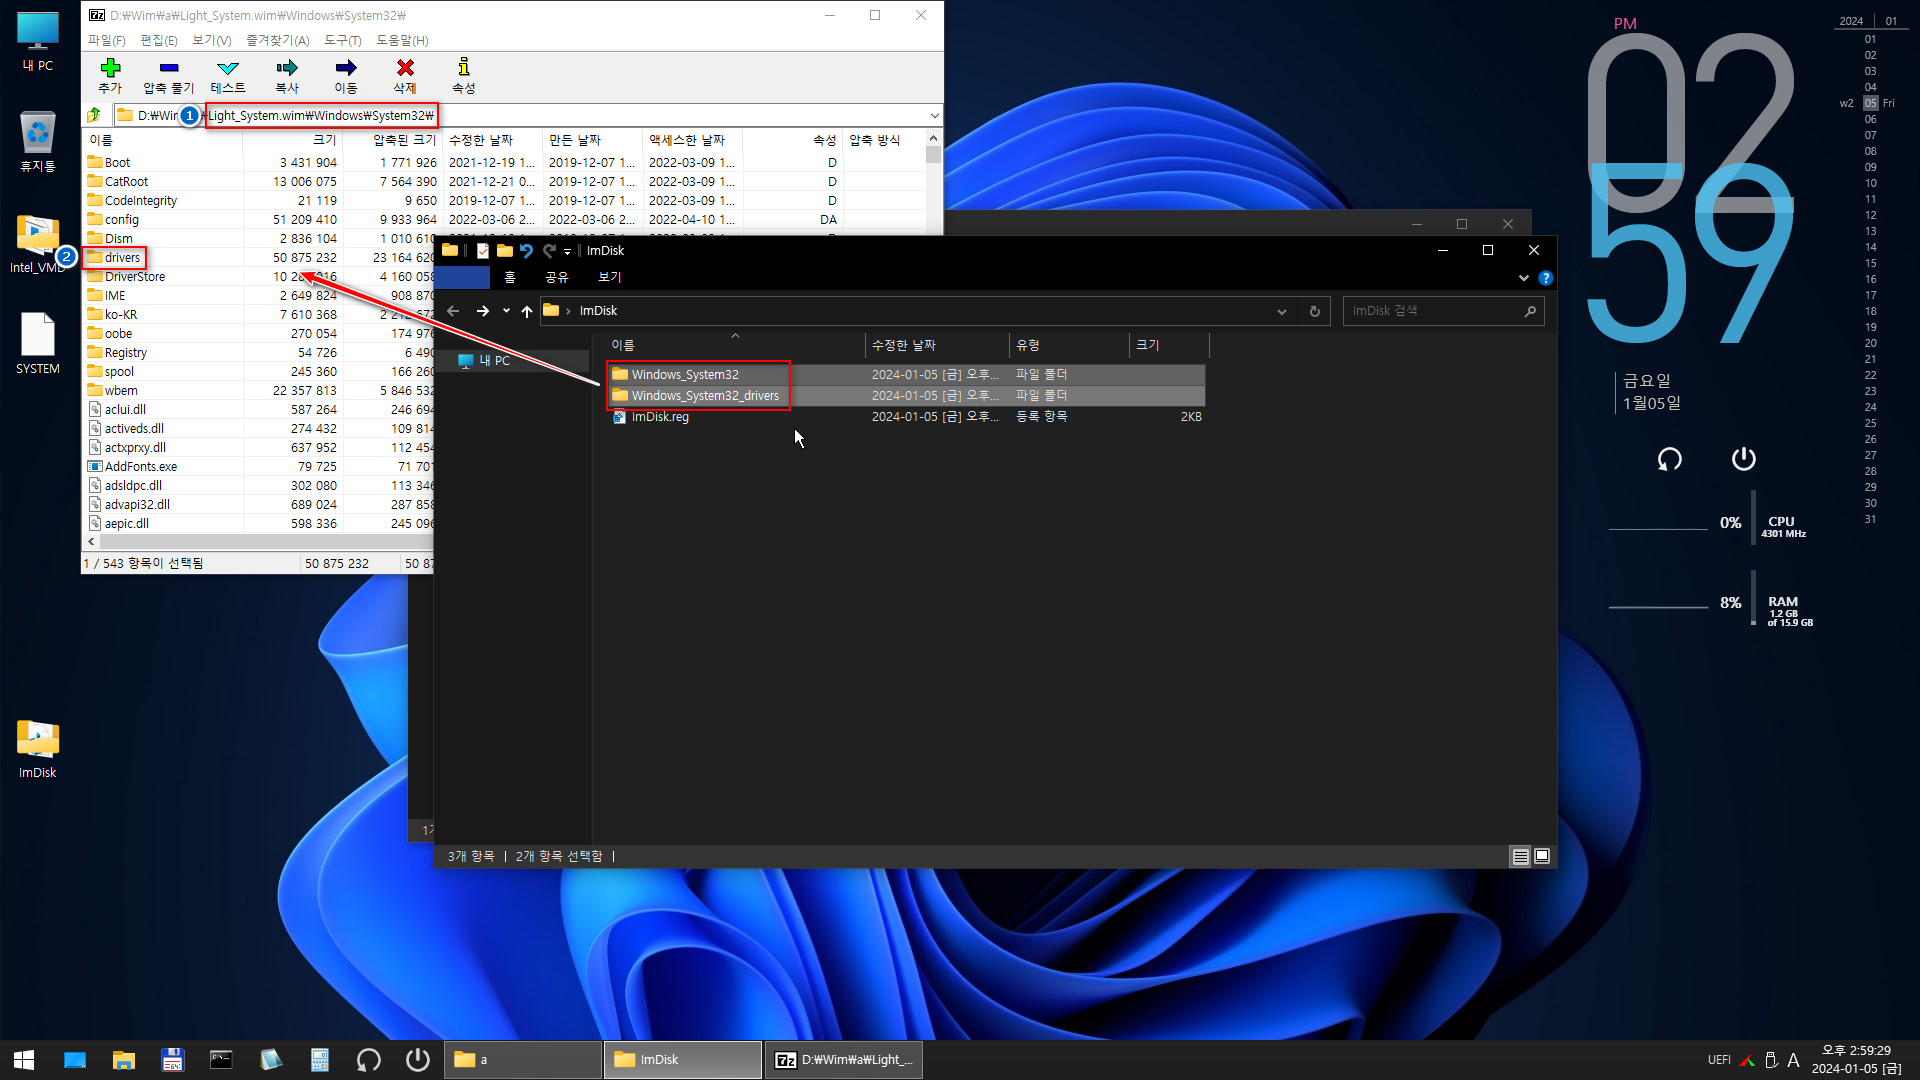This screenshot has height=1080, width=1920.
Task: Click the Explorer Forward arrow button
Action: (x=482, y=311)
